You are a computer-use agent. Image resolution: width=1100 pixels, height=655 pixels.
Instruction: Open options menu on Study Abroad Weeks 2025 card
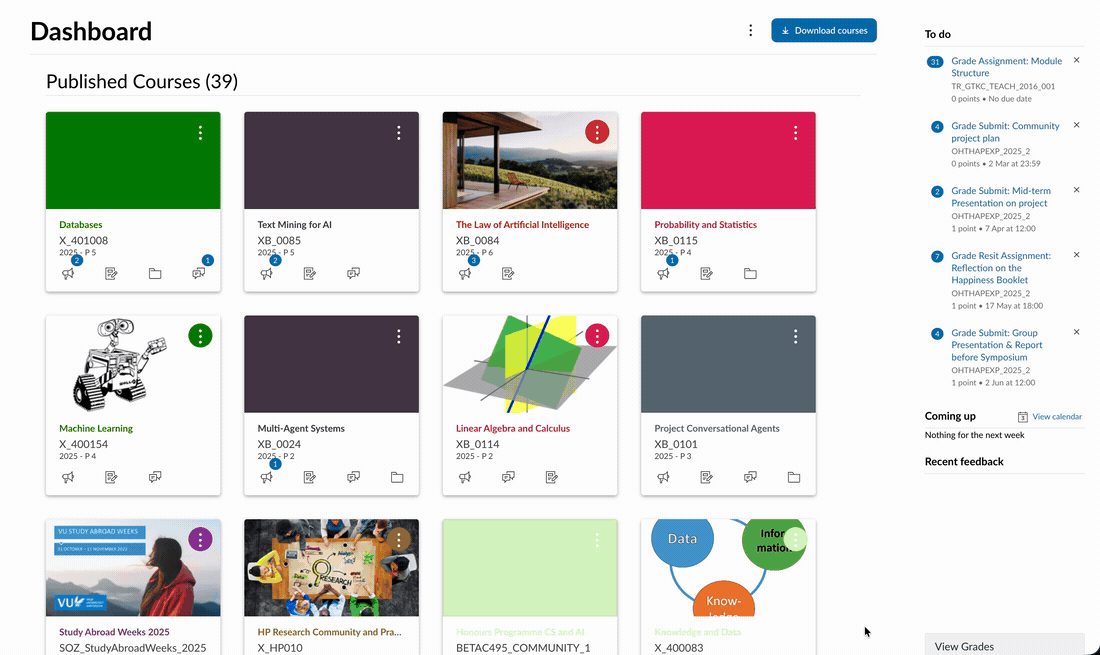(x=201, y=539)
